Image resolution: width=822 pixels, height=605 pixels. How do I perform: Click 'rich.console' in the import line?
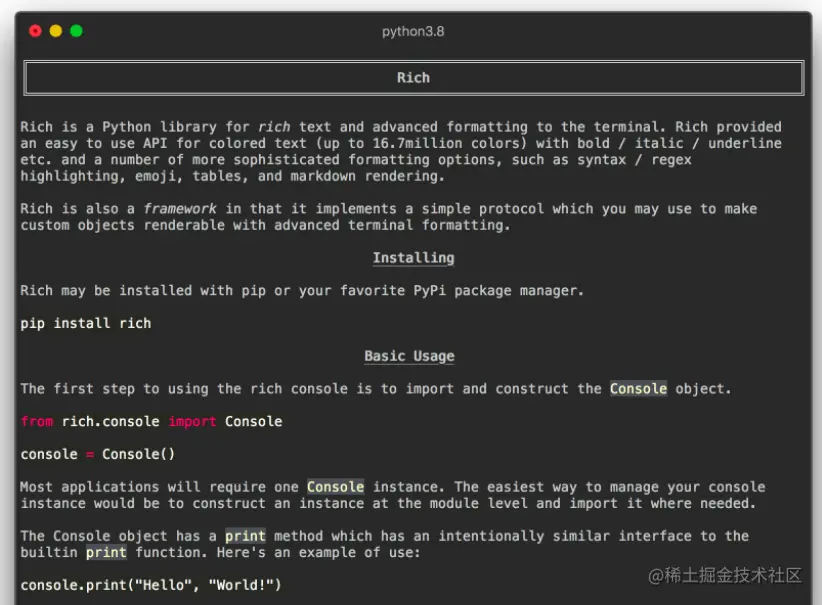(111, 422)
